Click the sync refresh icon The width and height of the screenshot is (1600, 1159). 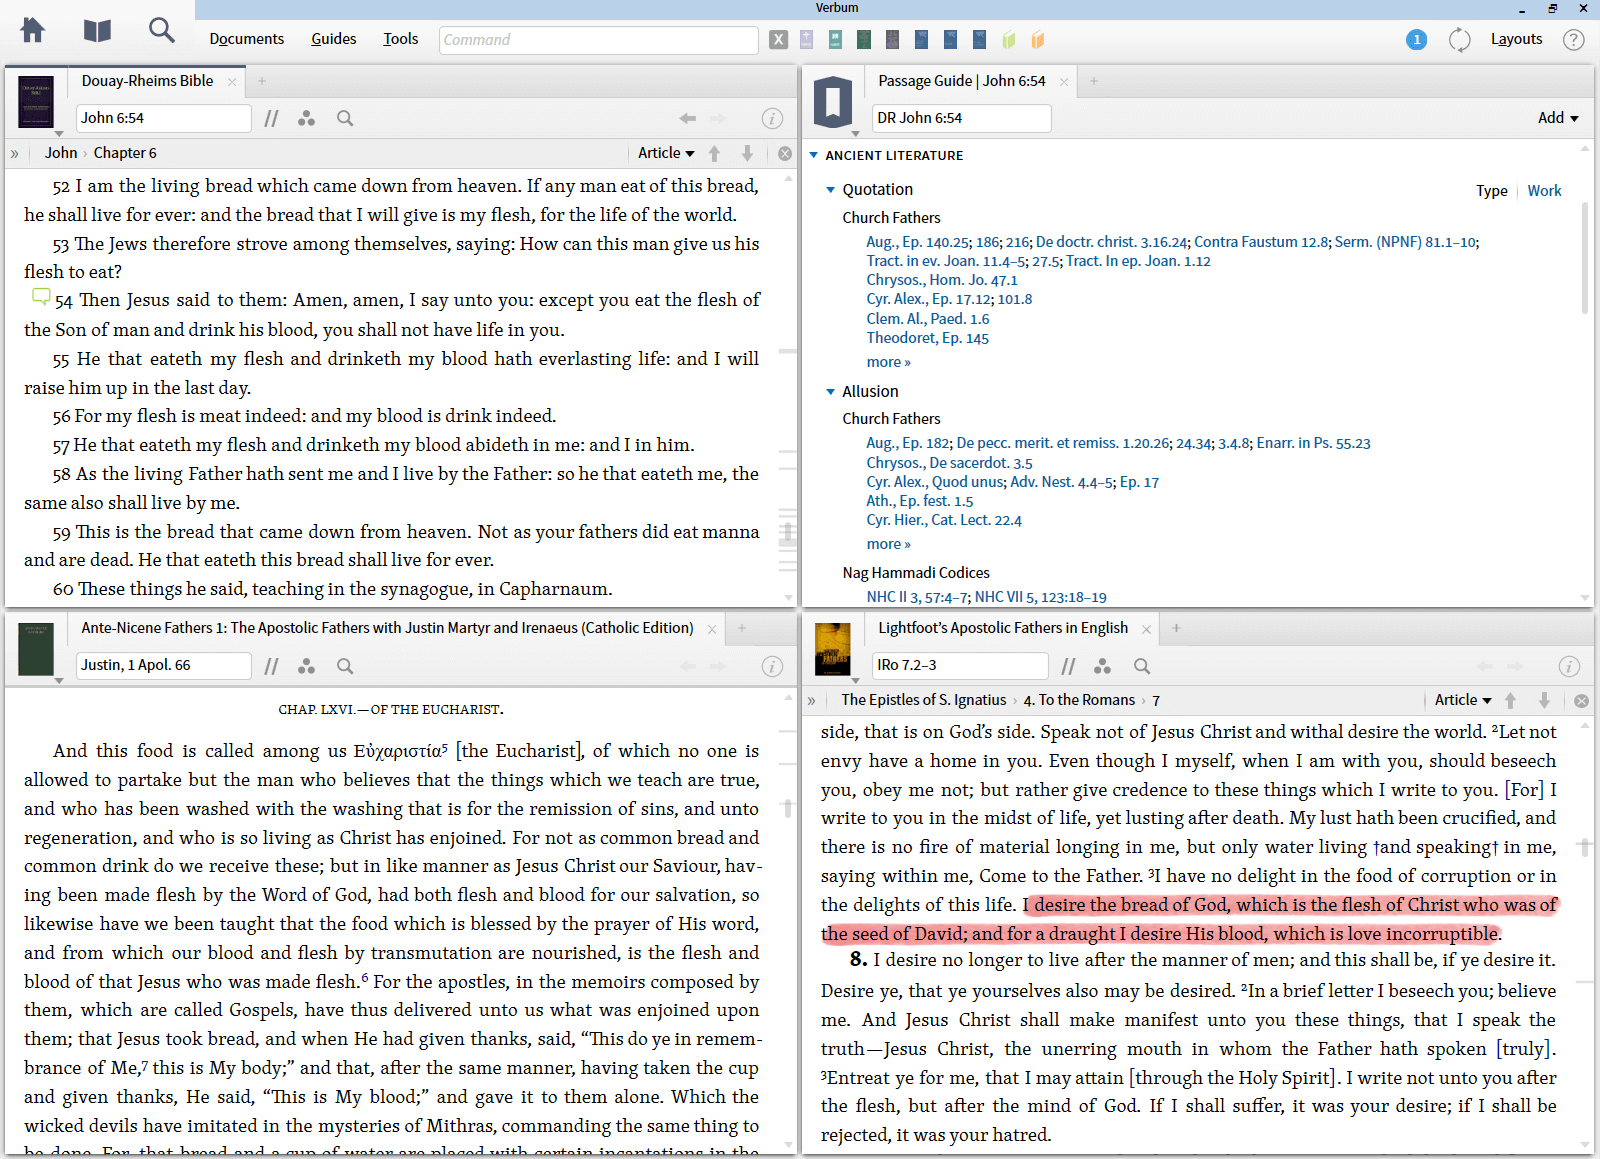1459,40
